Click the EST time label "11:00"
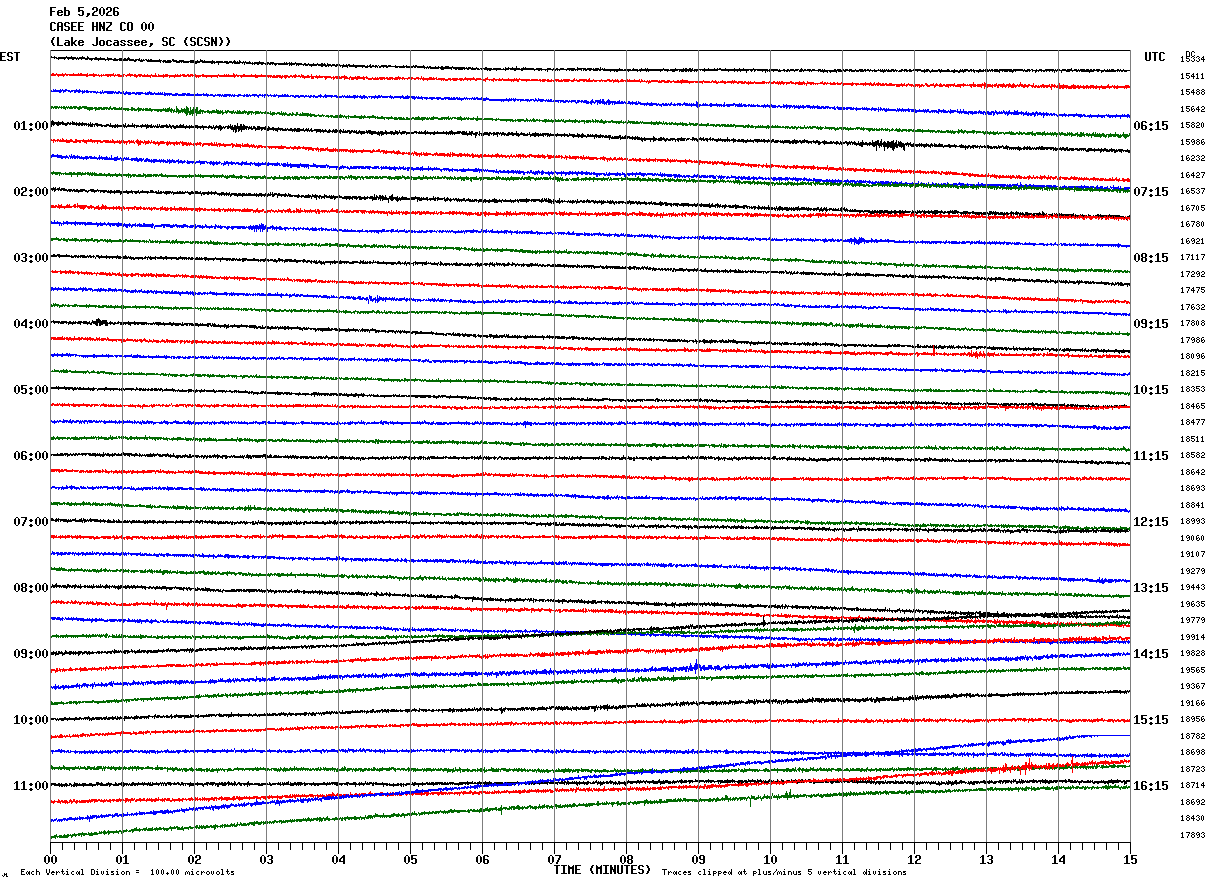This screenshot has height=886, width=1210. click(x=31, y=786)
